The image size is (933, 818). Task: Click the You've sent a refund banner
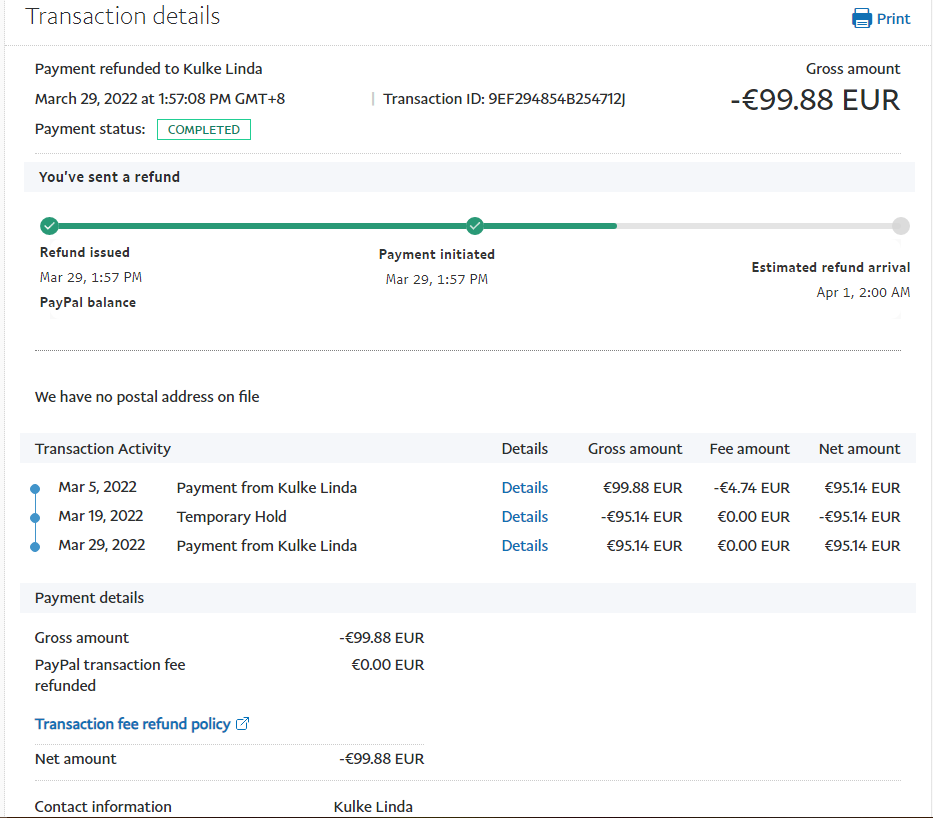[109, 177]
